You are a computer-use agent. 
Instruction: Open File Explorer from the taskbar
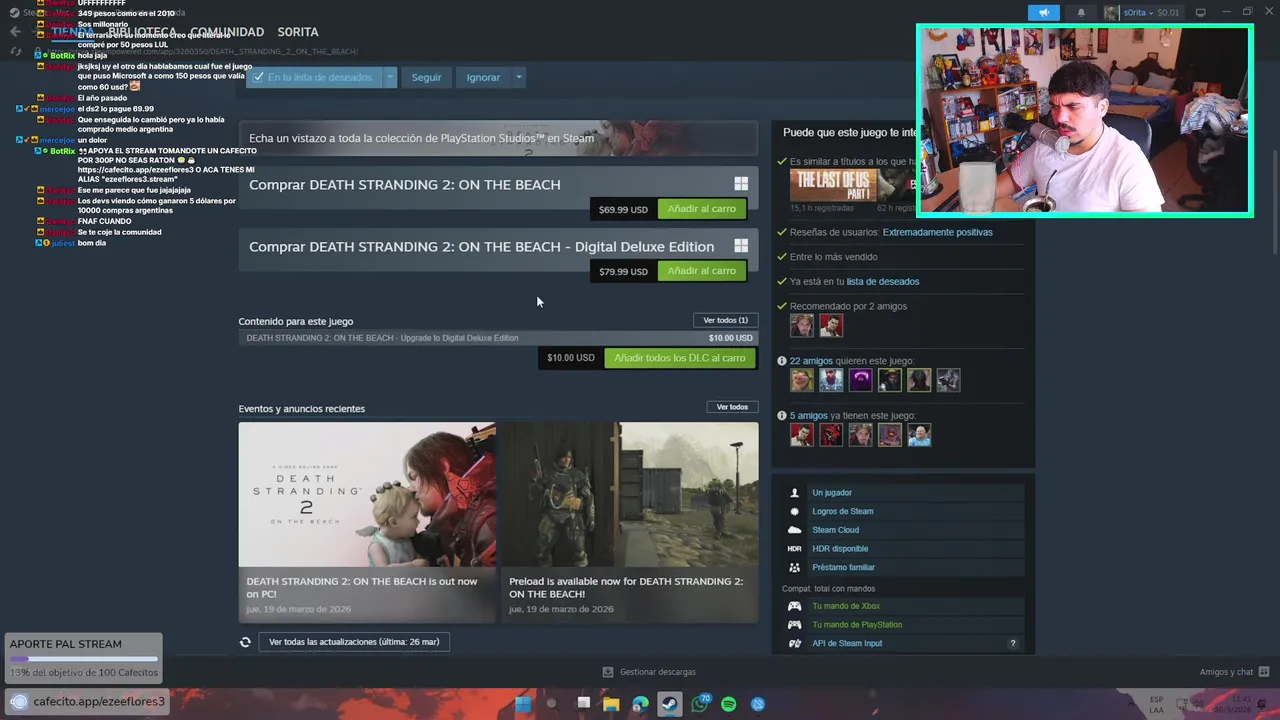[x=611, y=704]
